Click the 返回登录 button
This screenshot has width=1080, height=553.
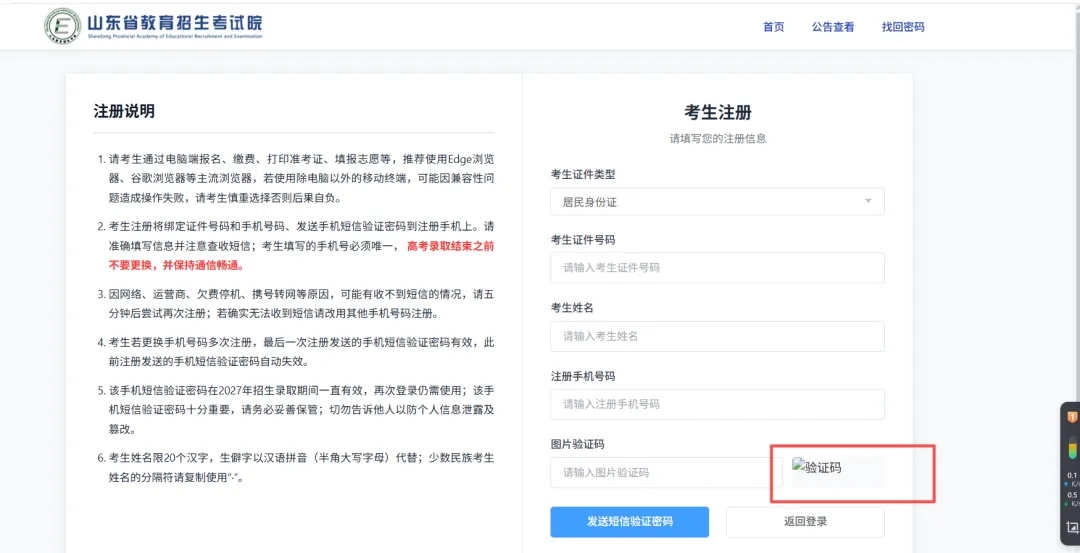pos(805,522)
